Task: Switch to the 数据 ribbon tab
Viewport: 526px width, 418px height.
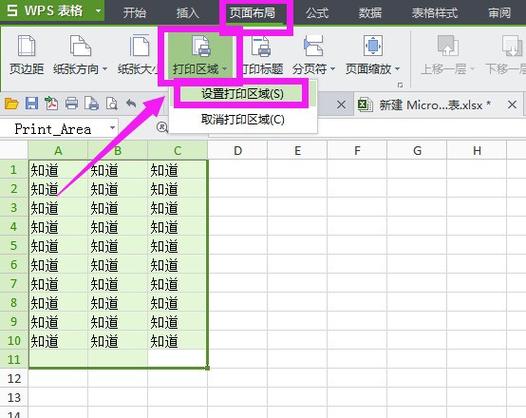Action: [370, 13]
